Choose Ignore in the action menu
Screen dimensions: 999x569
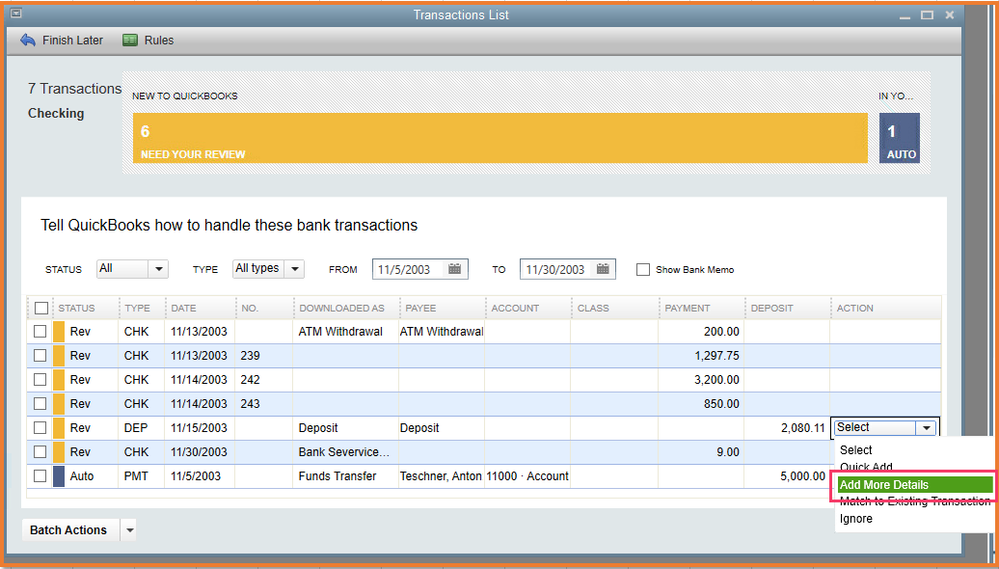click(856, 519)
